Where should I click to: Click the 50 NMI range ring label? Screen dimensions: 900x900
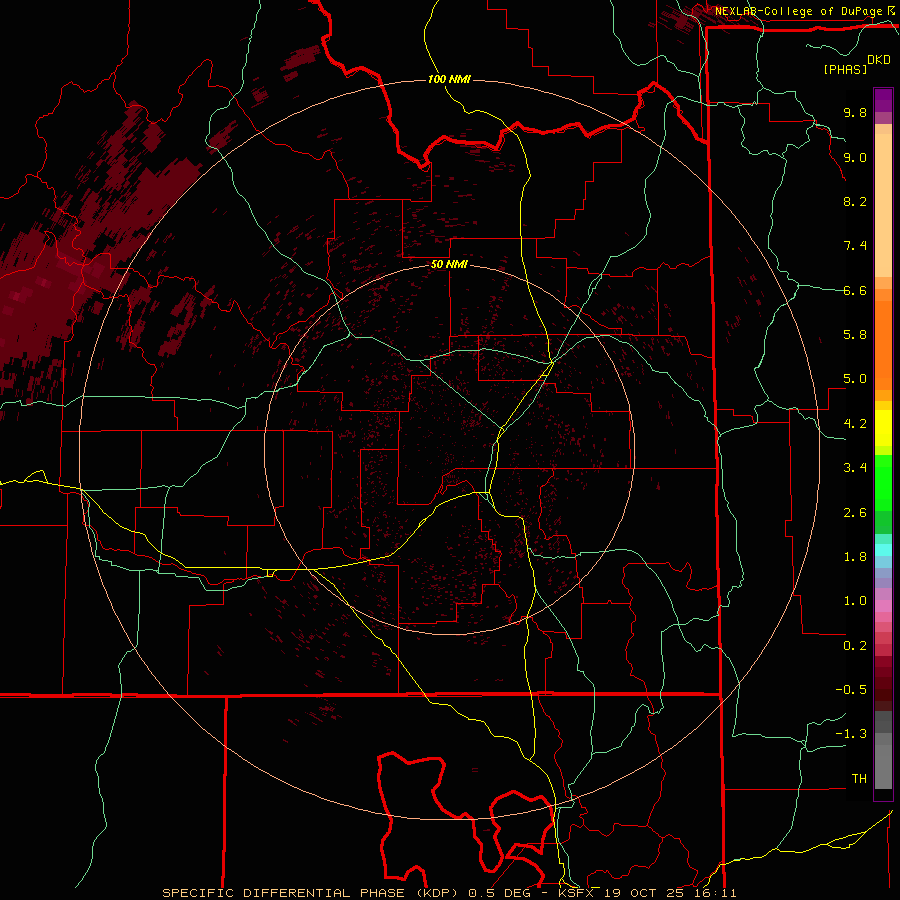tap(449, 264)
